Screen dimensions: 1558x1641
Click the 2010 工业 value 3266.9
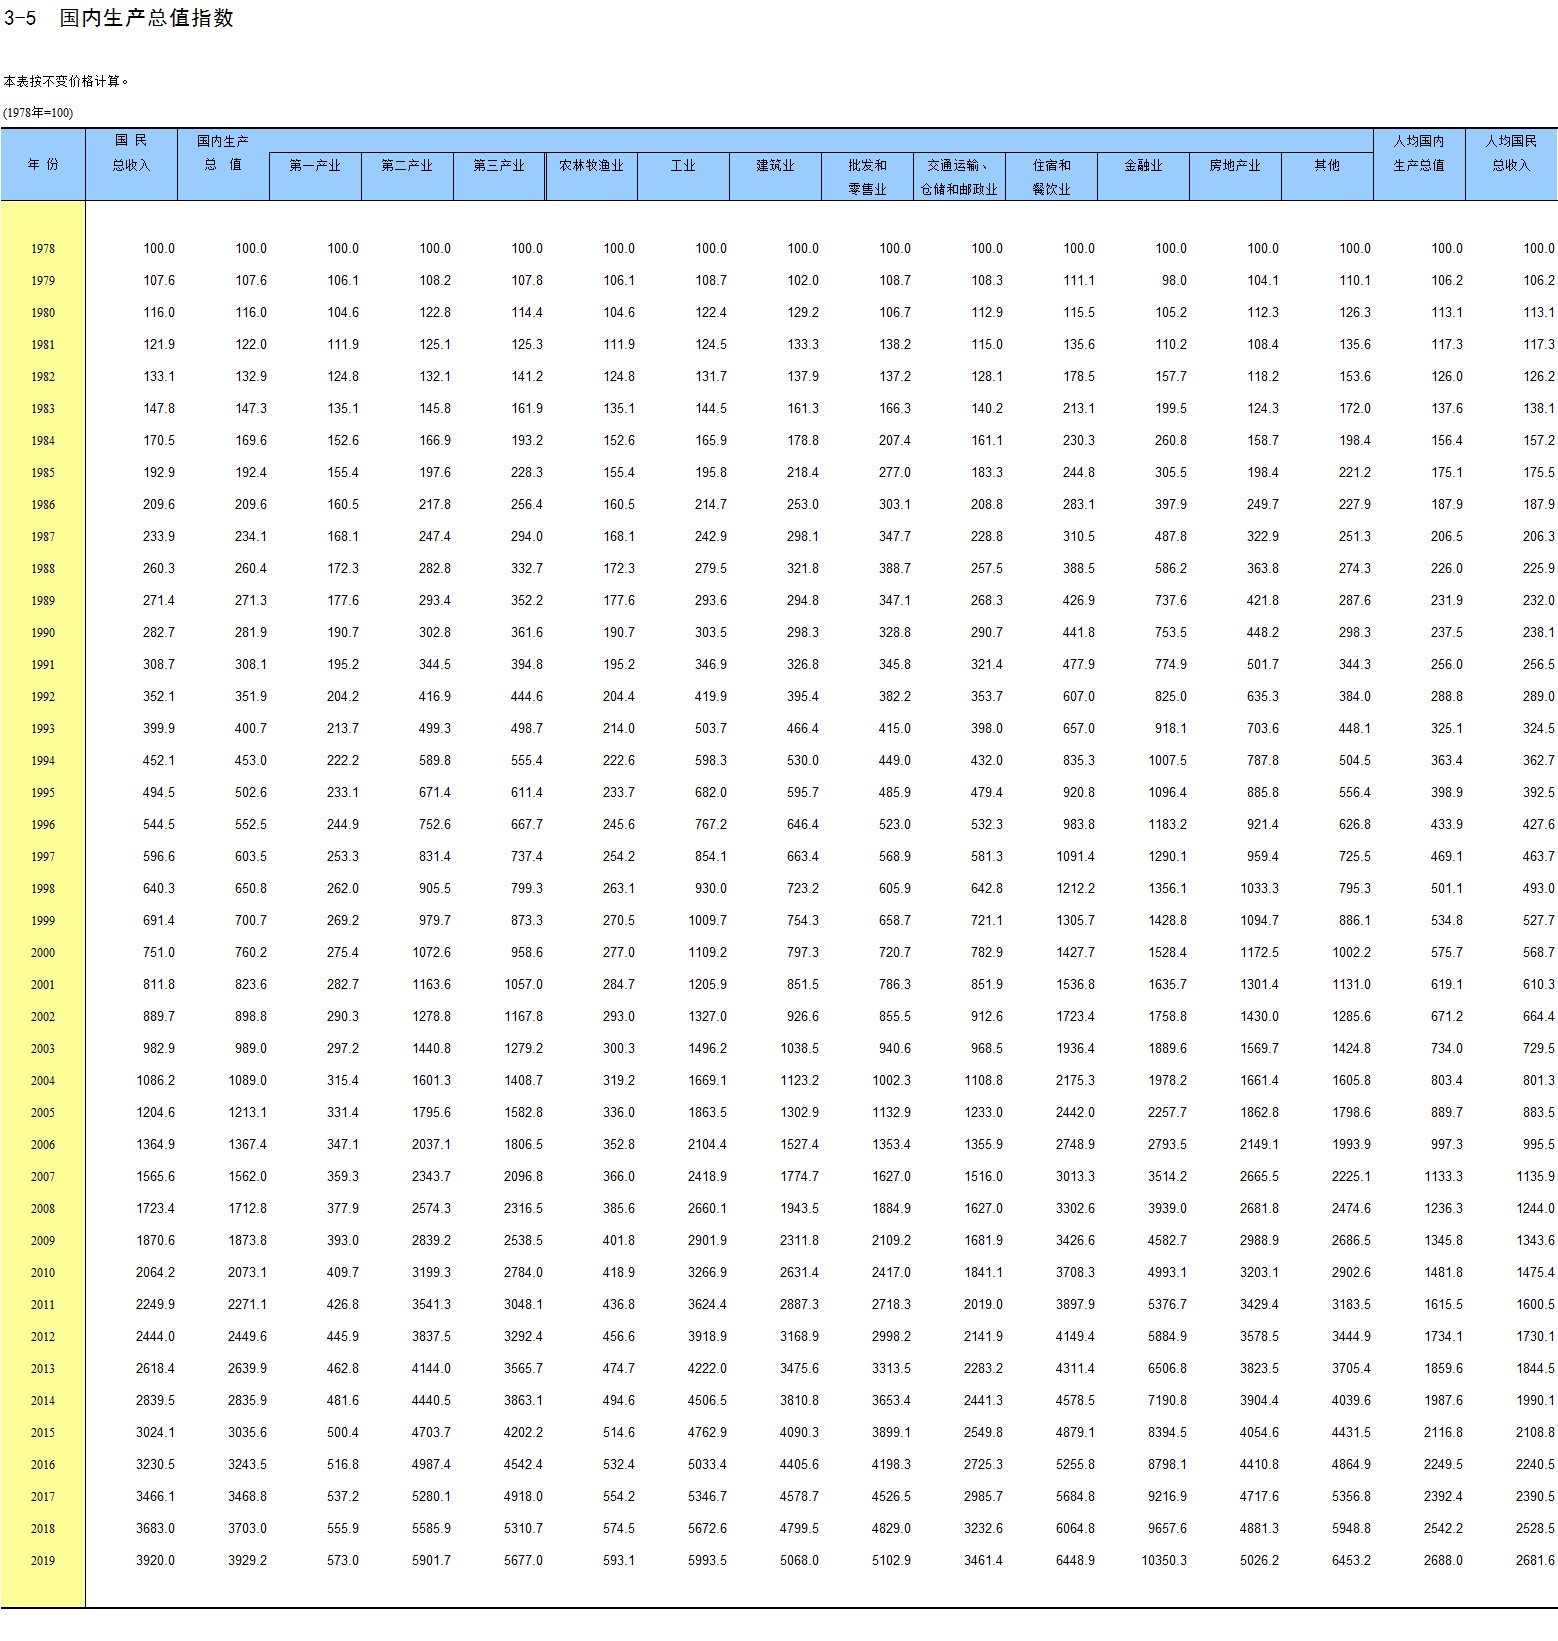[x=708, y=1273]
